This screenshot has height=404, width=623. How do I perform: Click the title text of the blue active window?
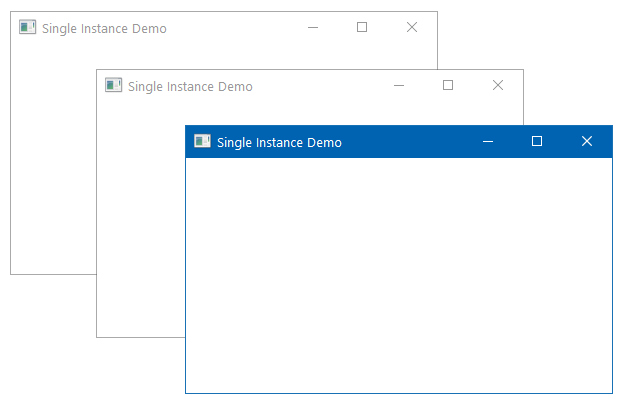pyautogui.click(x=279, y=143)
